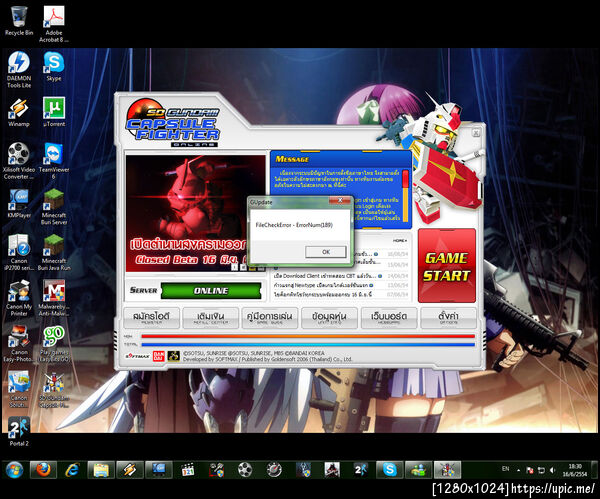This screenshot has height=499, width=600.
Task: Open KMPlayer desktop shortcut
Action: (x=19, y=204)
